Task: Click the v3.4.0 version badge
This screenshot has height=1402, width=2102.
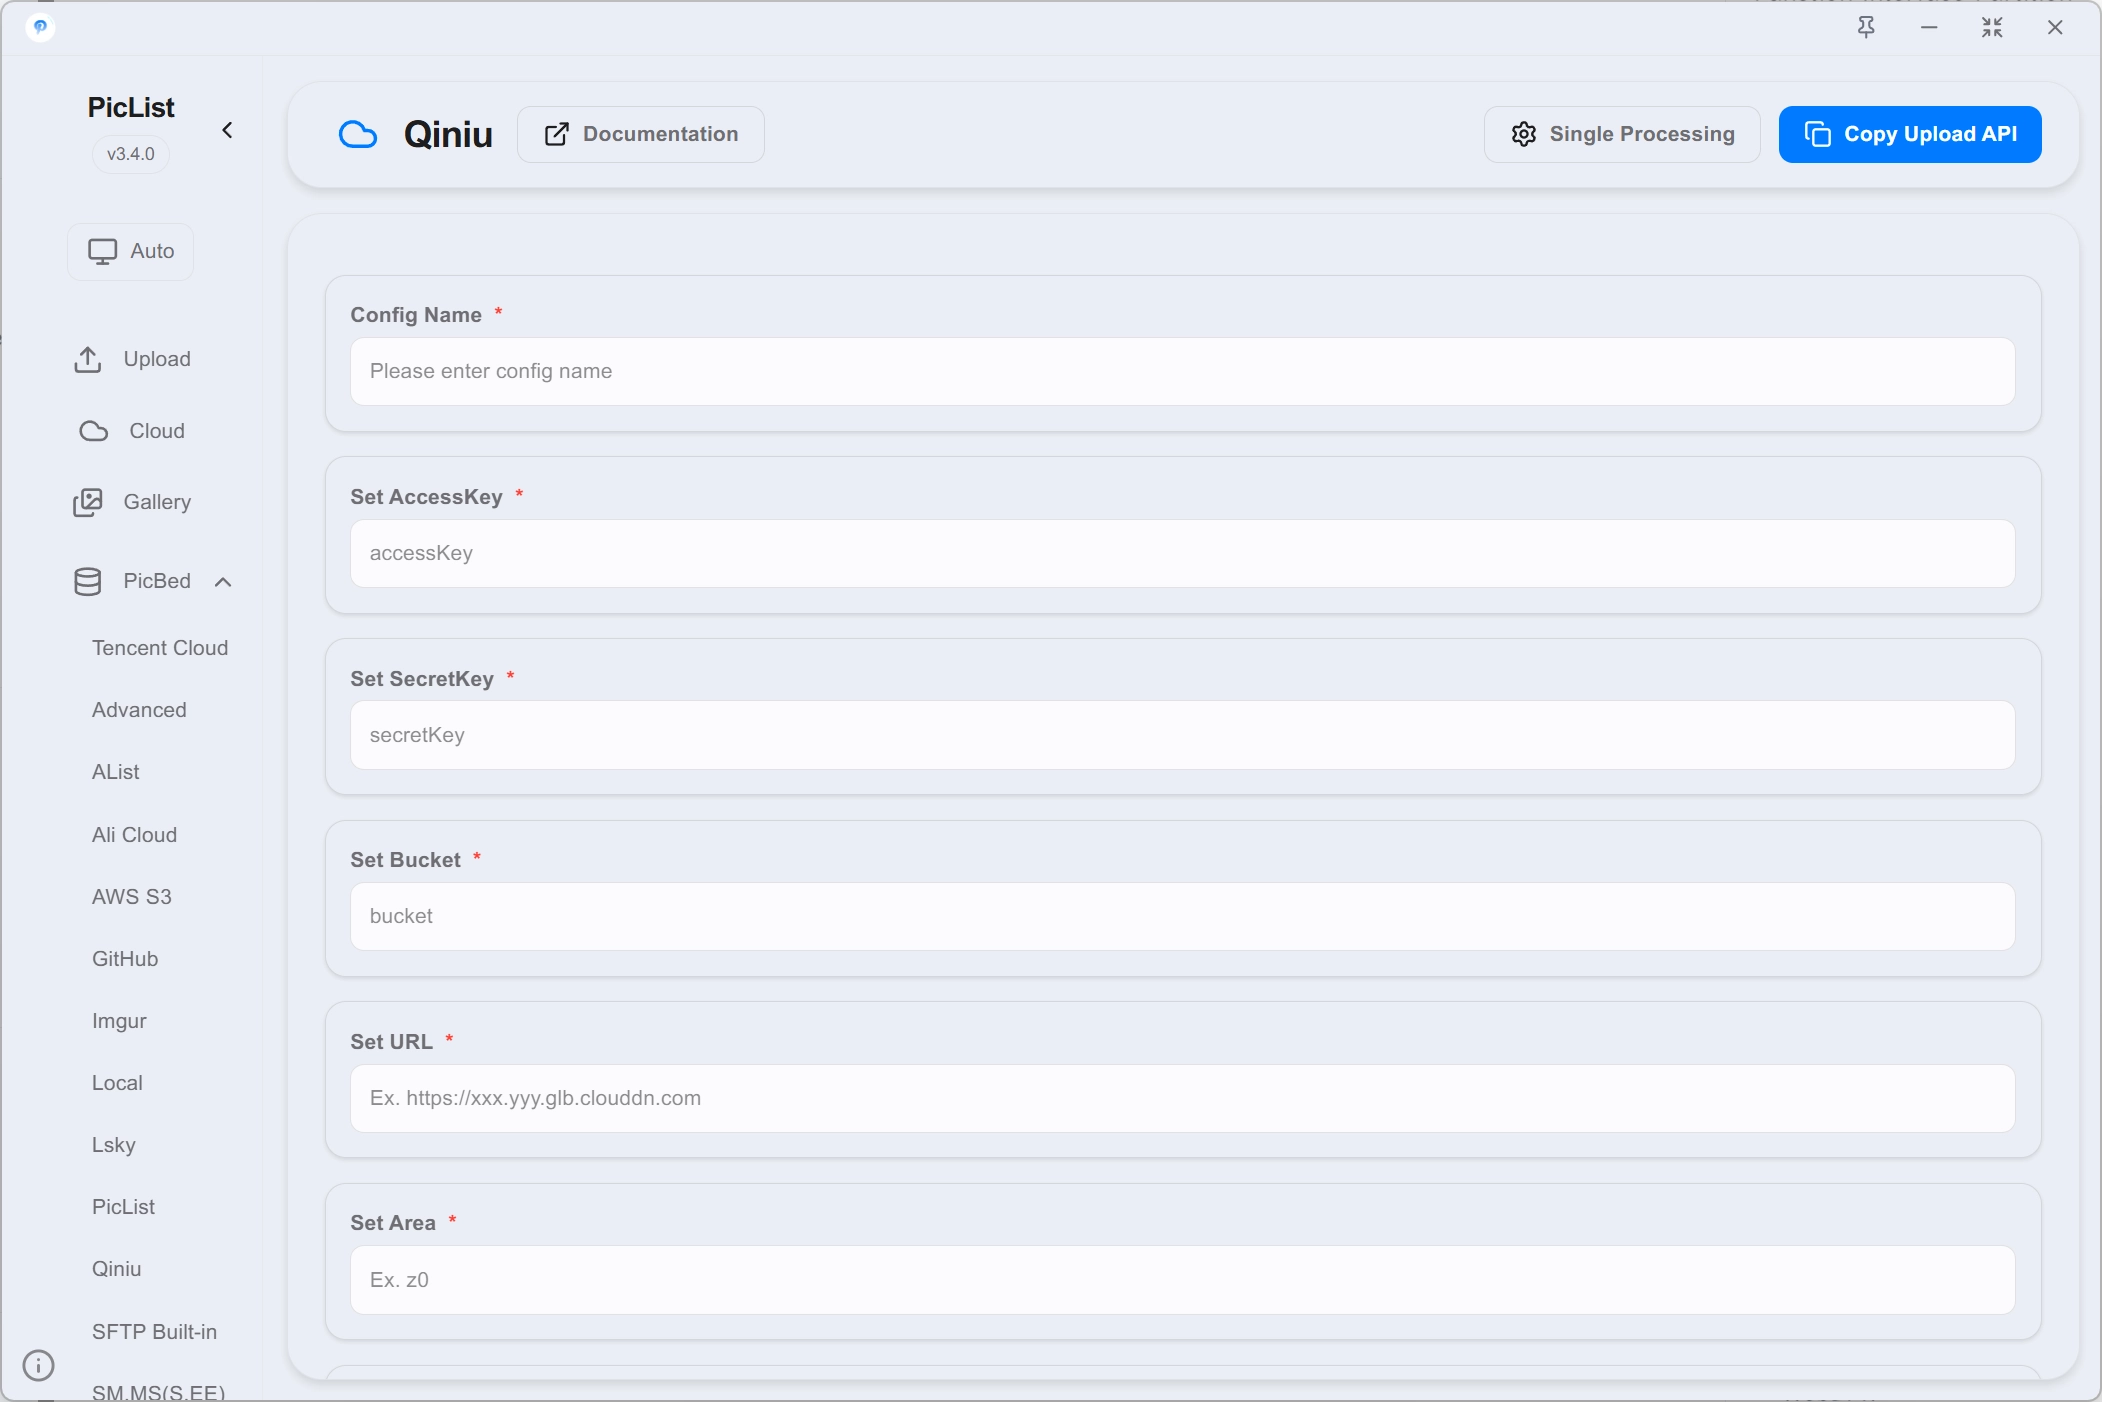Action: pyautogui.click(x=131, y=154)
